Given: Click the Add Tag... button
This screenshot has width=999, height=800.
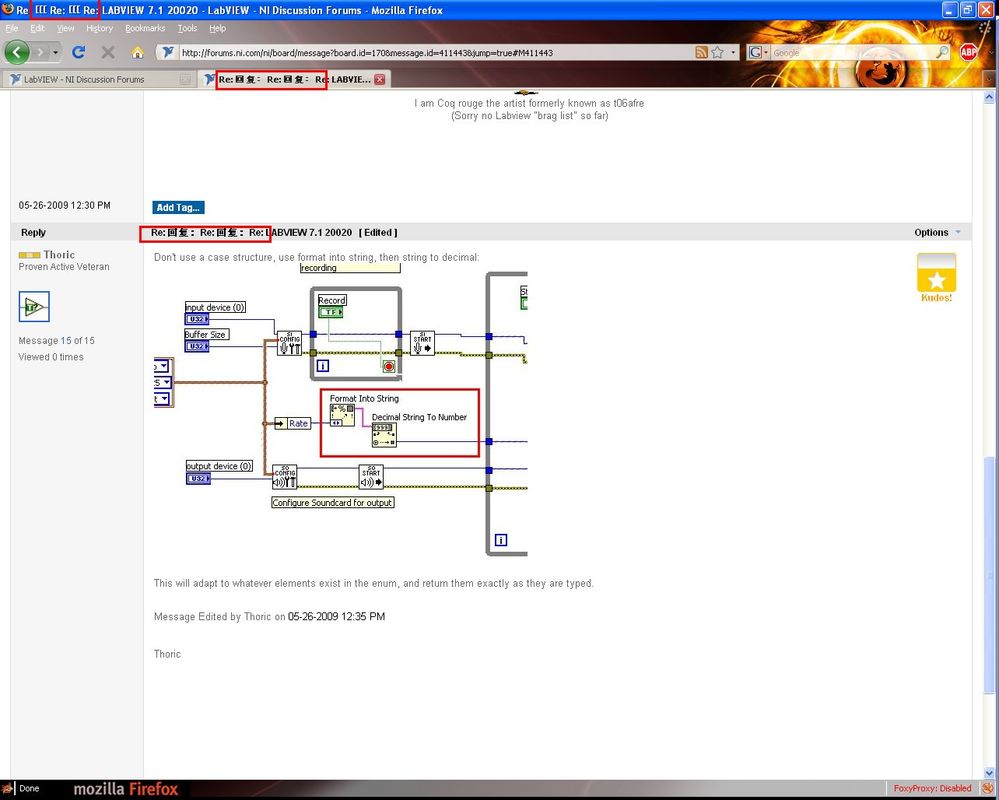Looking at the screenshot, I should 178,208.
